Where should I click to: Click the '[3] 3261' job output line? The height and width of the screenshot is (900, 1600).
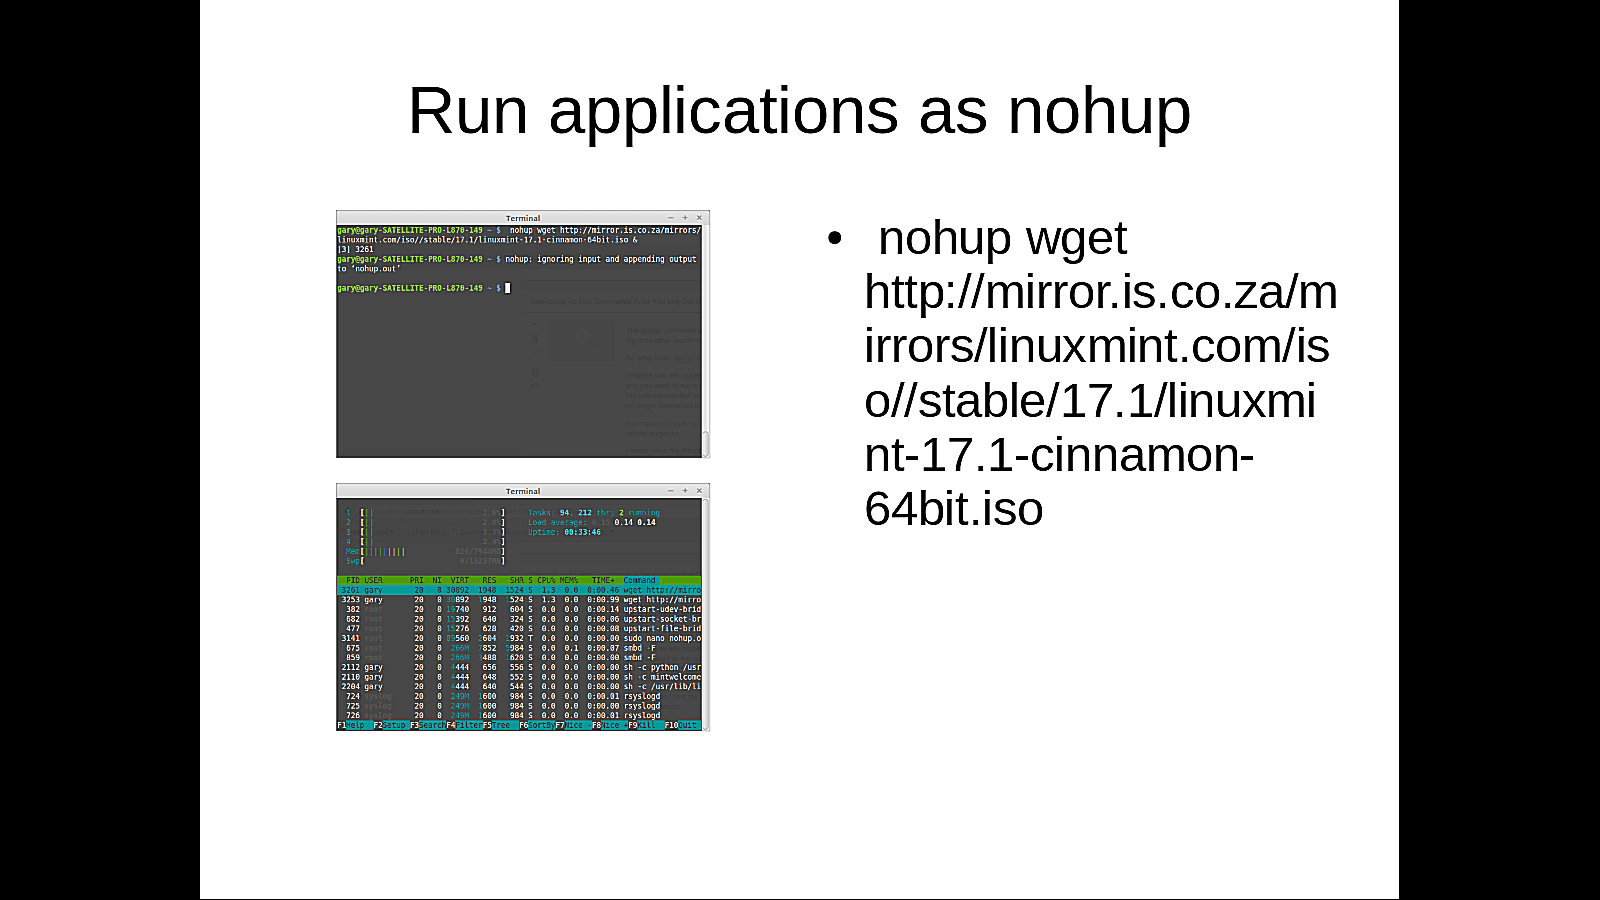355,249
